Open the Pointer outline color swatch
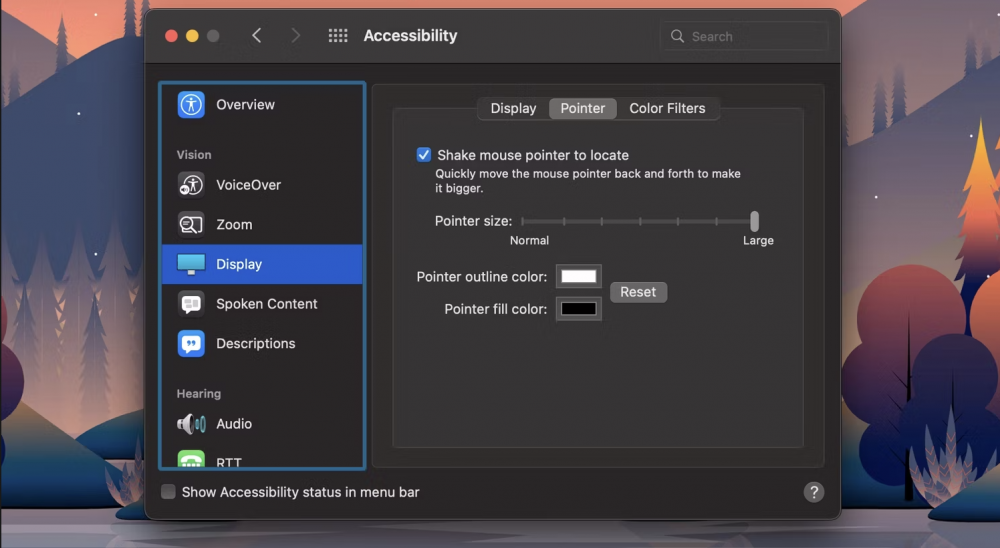This screenshot has height=548, width=1000. click(x=578, y=277)
